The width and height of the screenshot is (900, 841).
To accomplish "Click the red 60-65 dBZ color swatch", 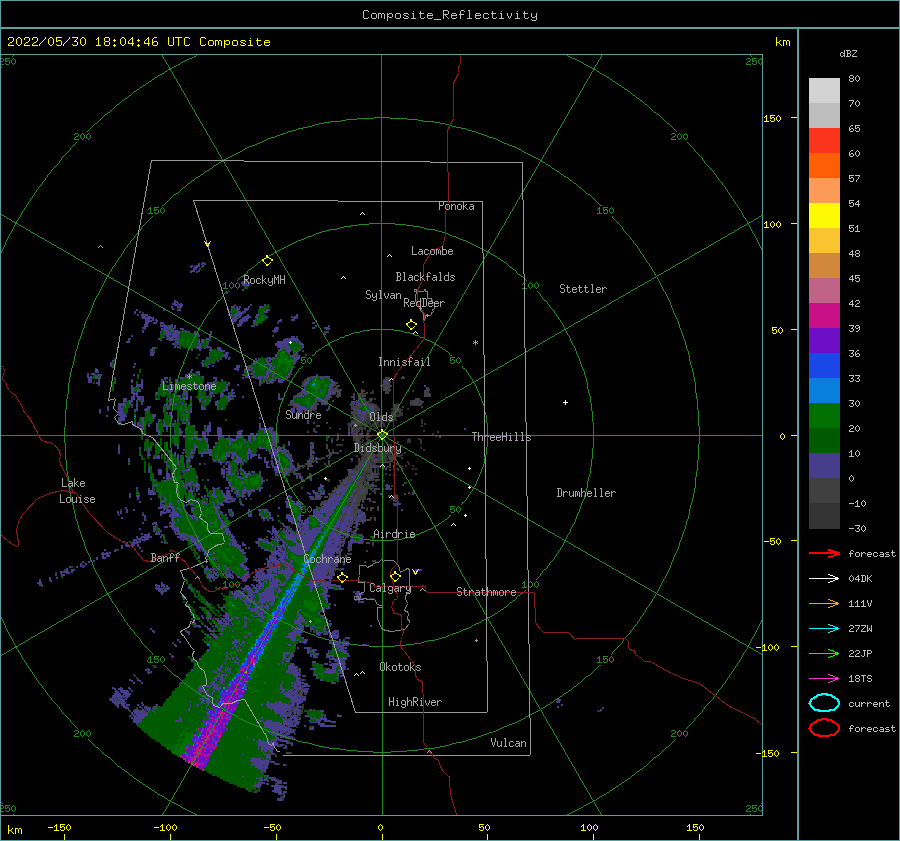I will click(x=824, y=141).
